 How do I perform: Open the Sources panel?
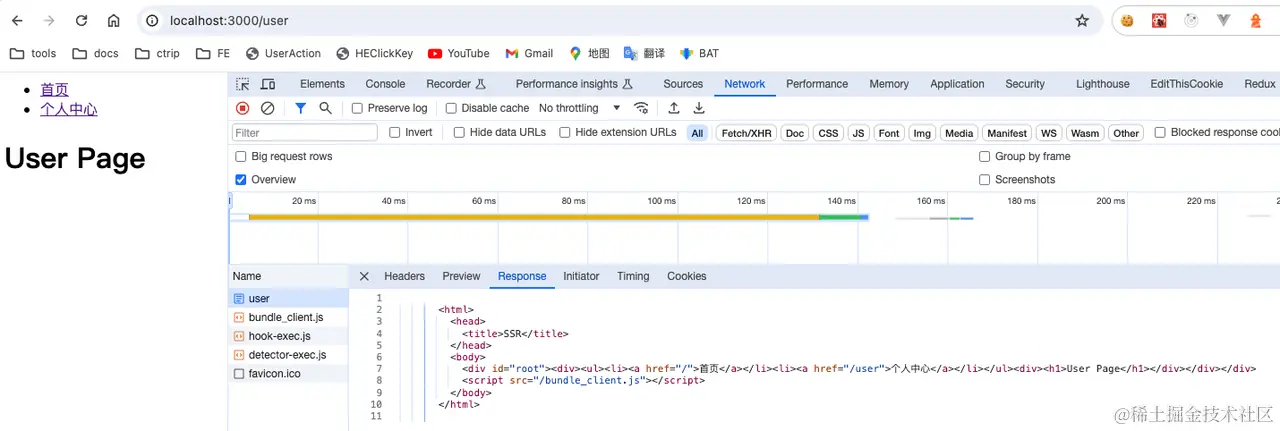pos(683,84)
